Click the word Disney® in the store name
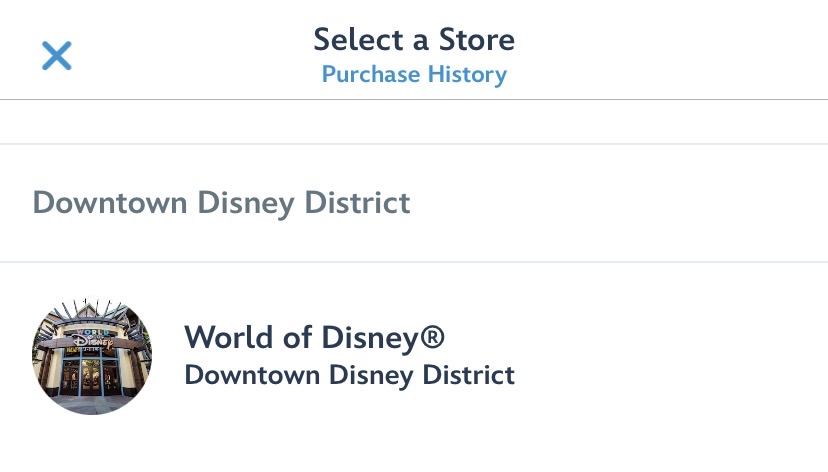This screenshot has width=828, height=472. click(383, 338)
